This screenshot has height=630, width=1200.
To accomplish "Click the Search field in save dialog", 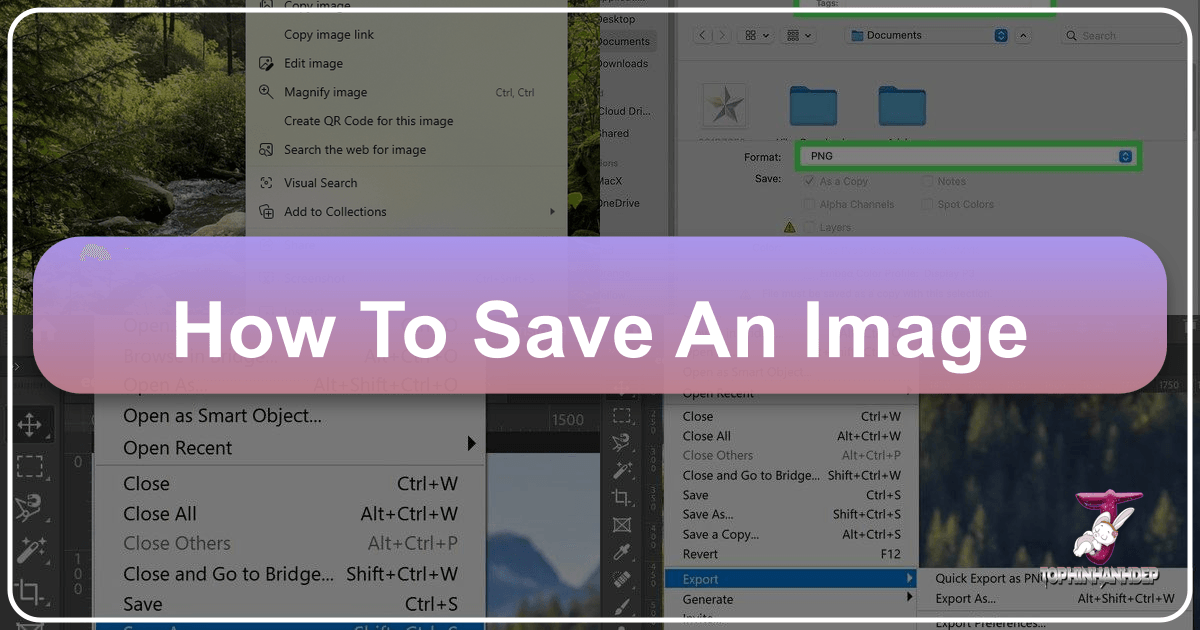I will [x=1120, y=36].
